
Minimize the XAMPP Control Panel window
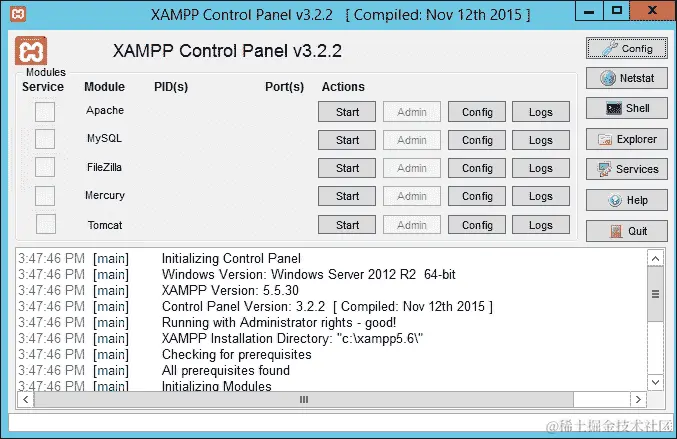coord(589,10)
